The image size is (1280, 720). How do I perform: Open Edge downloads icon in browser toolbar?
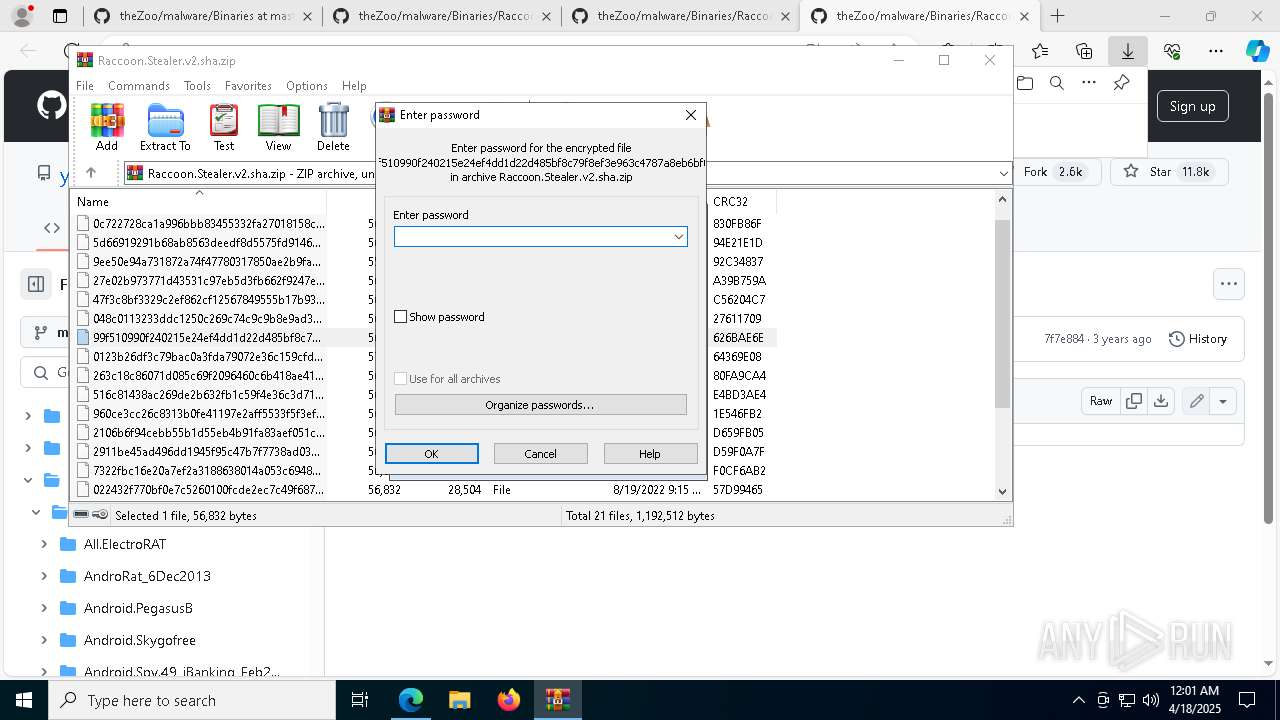tap(1127, 51)
